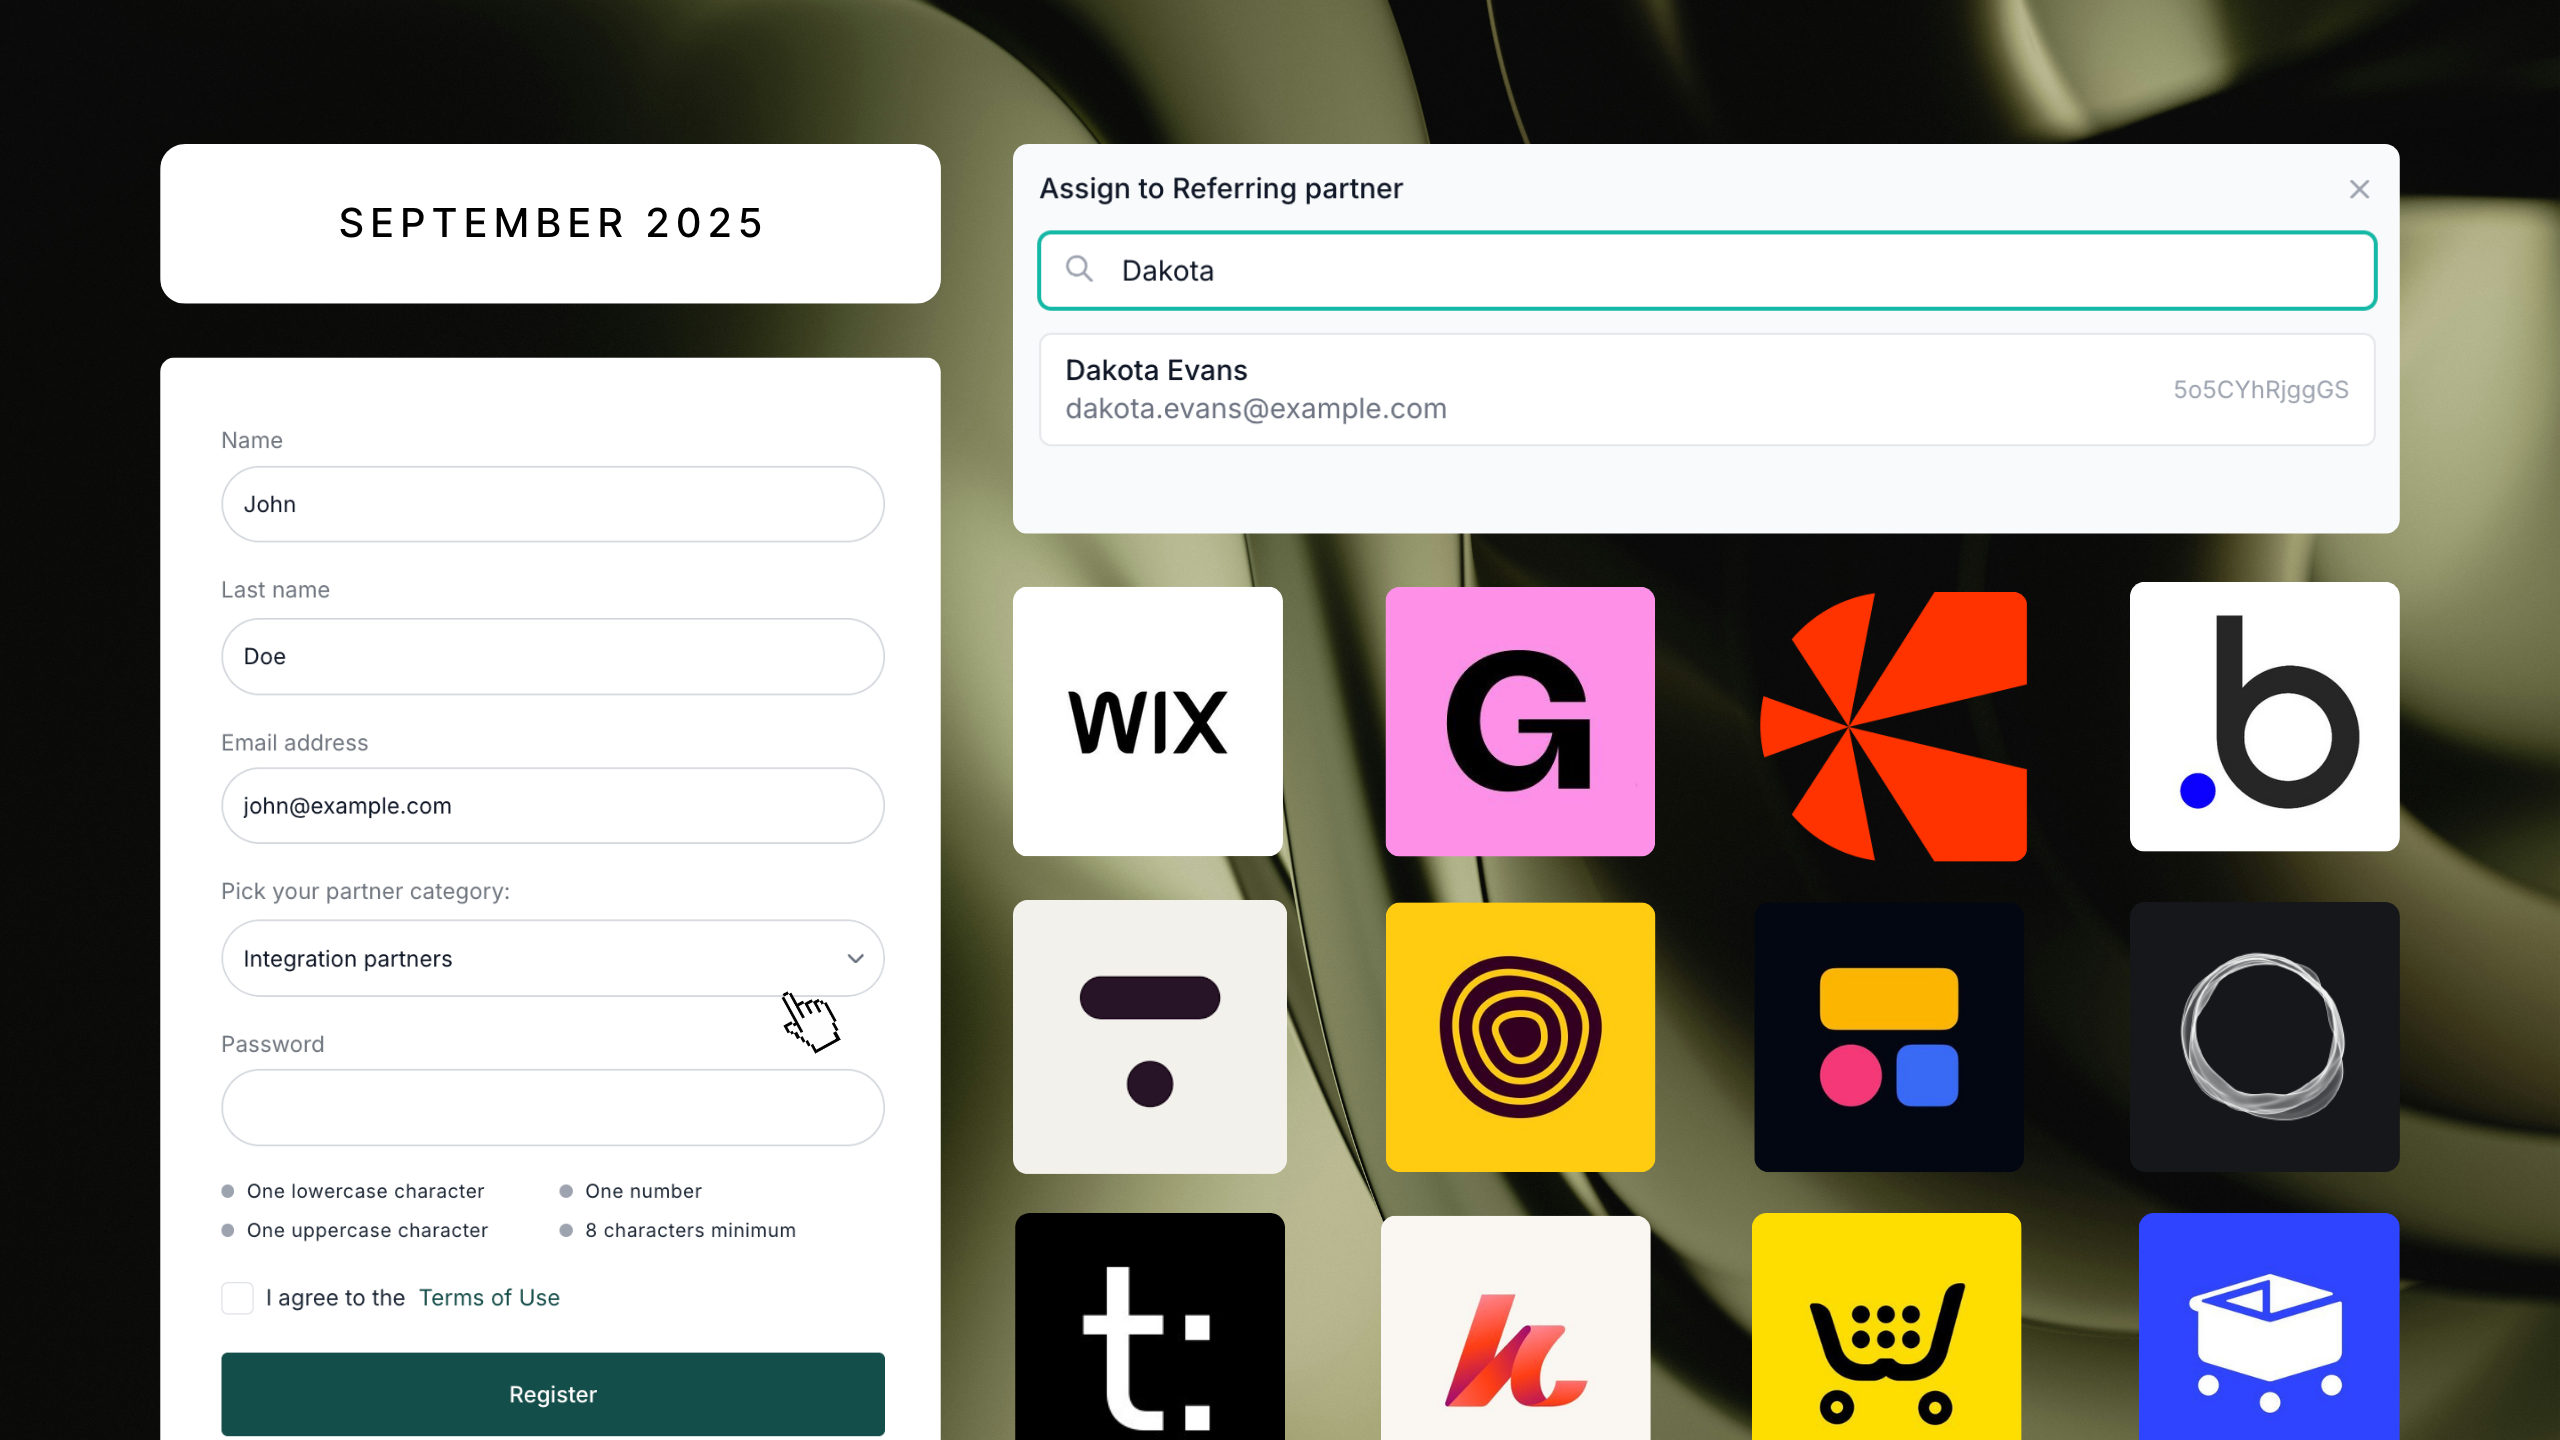
Task: Open the Wix logo tile
Action: pos(1147,721)
